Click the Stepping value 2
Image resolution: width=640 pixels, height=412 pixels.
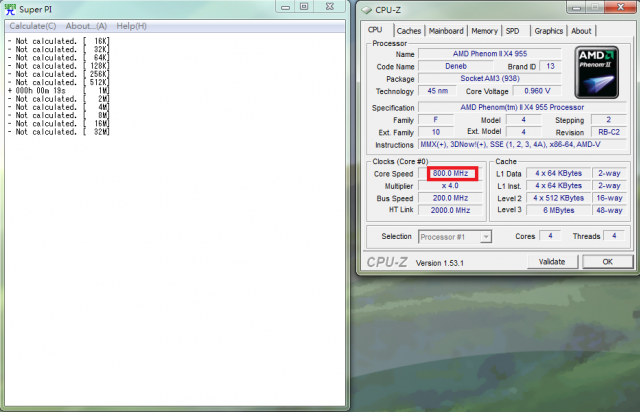tap(609, 120)
